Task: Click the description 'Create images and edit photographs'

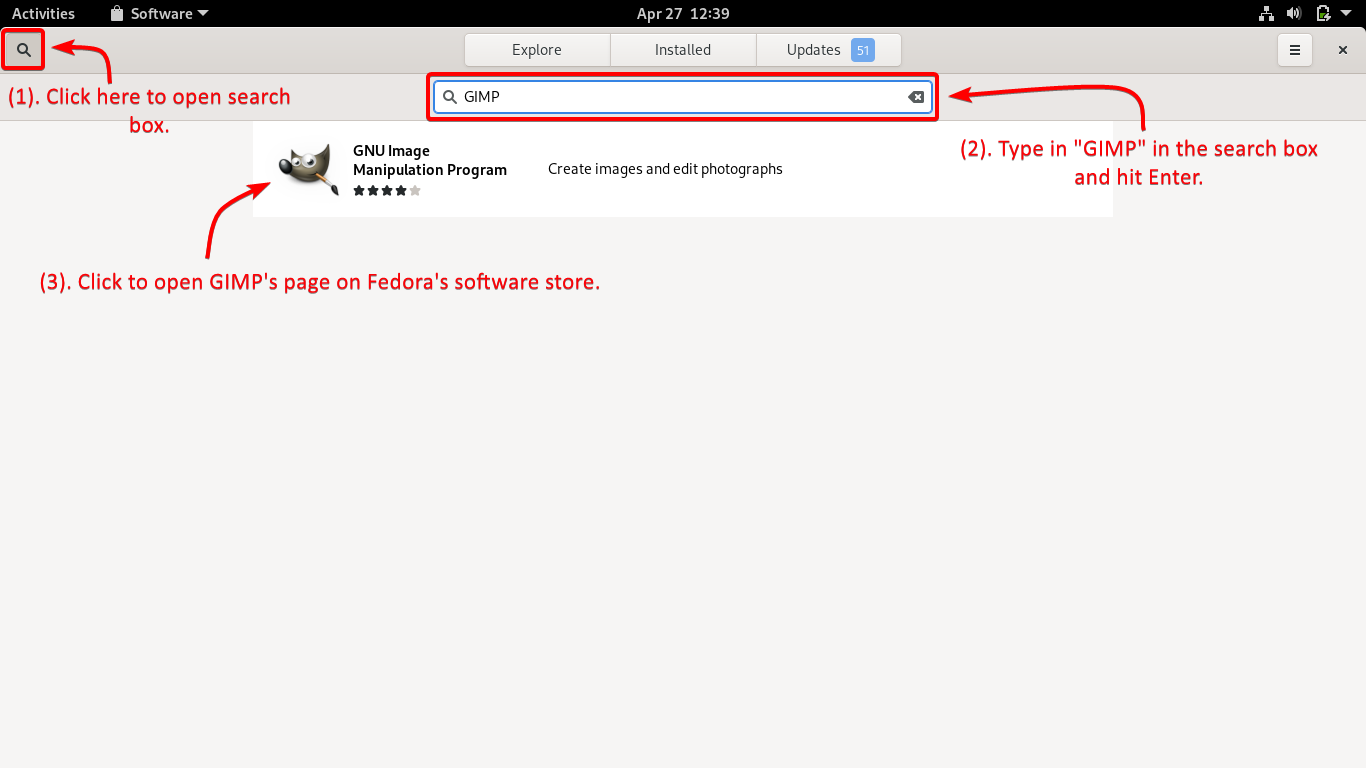Action: point(665,168)
